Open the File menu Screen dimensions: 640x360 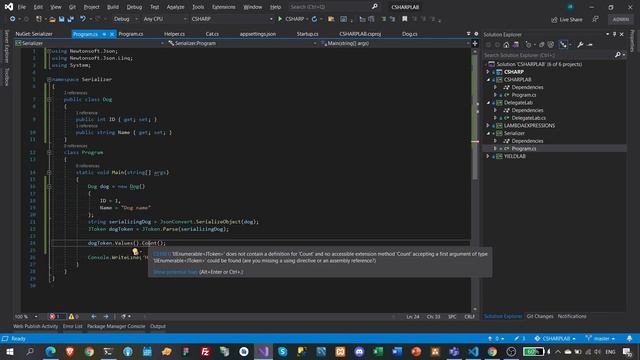click(22, 7)
